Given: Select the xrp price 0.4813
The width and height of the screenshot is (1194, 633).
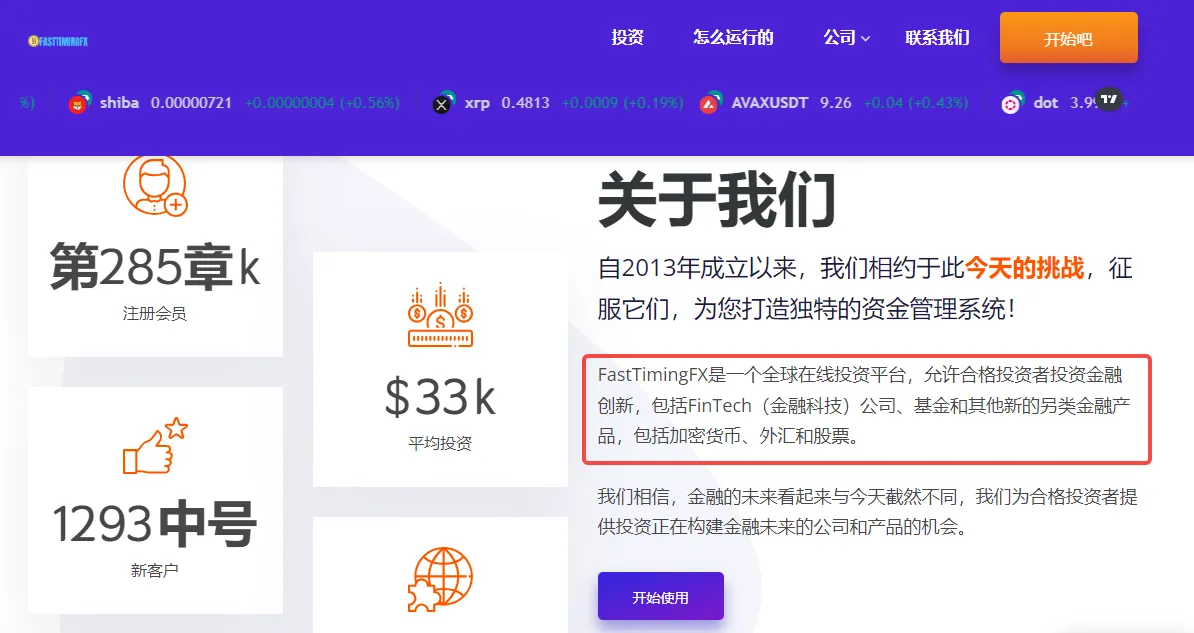Looking at the screenshot, I should (525, 103).
